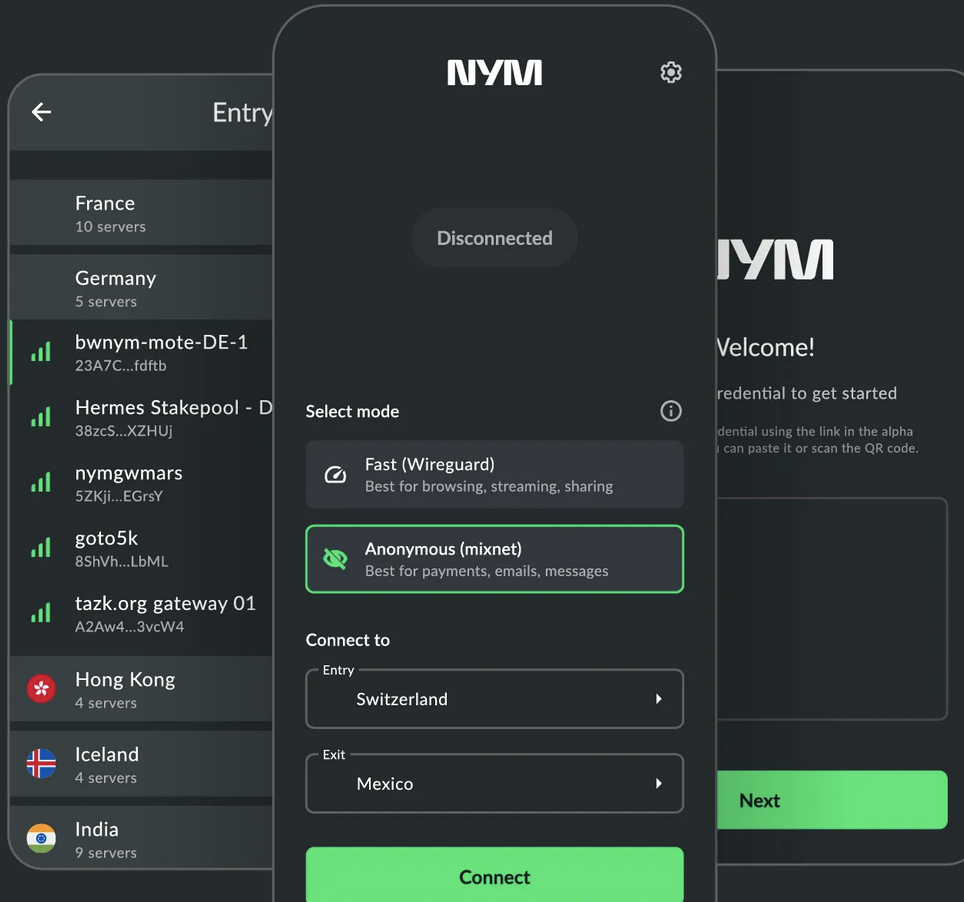Click the crossed-eye Anonymous mode icon
This screenshot has width=964, height=902.
point(335,559)
